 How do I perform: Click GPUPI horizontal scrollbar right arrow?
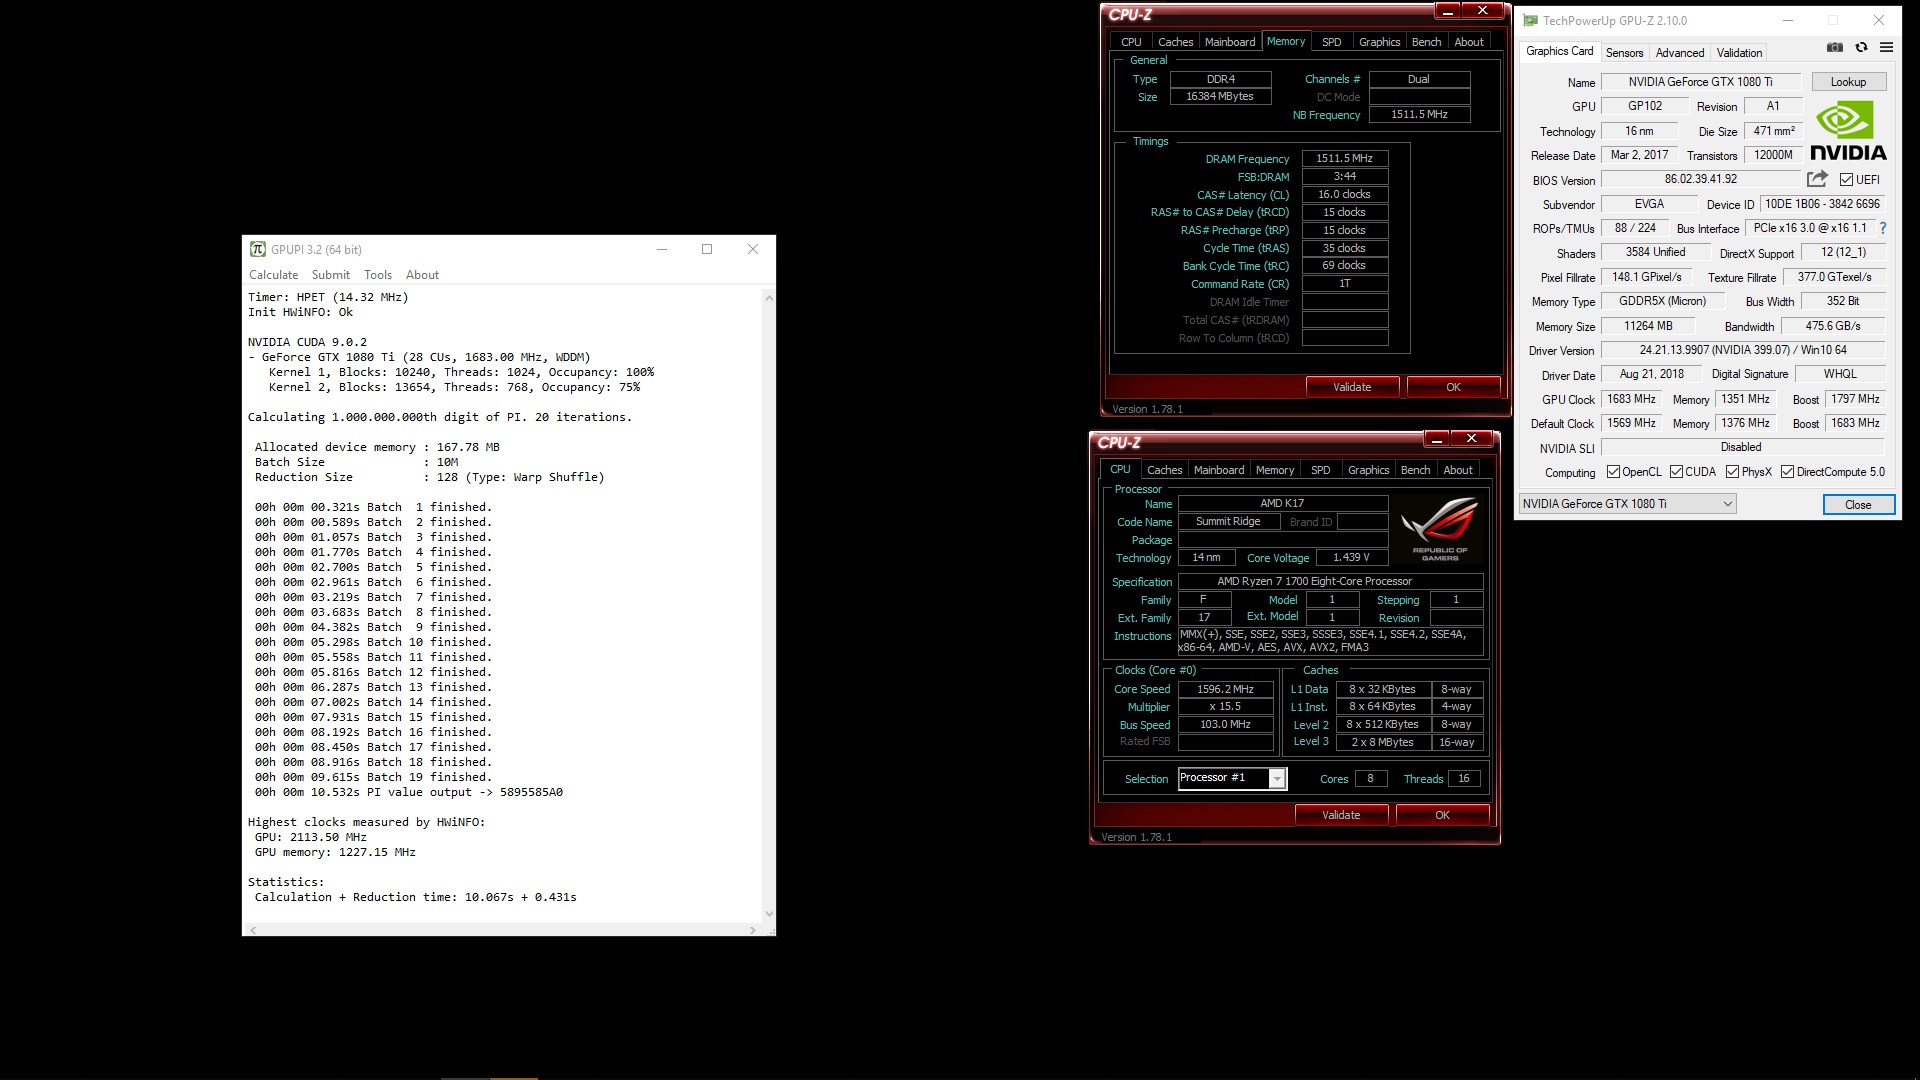click(x=753, y=930)
